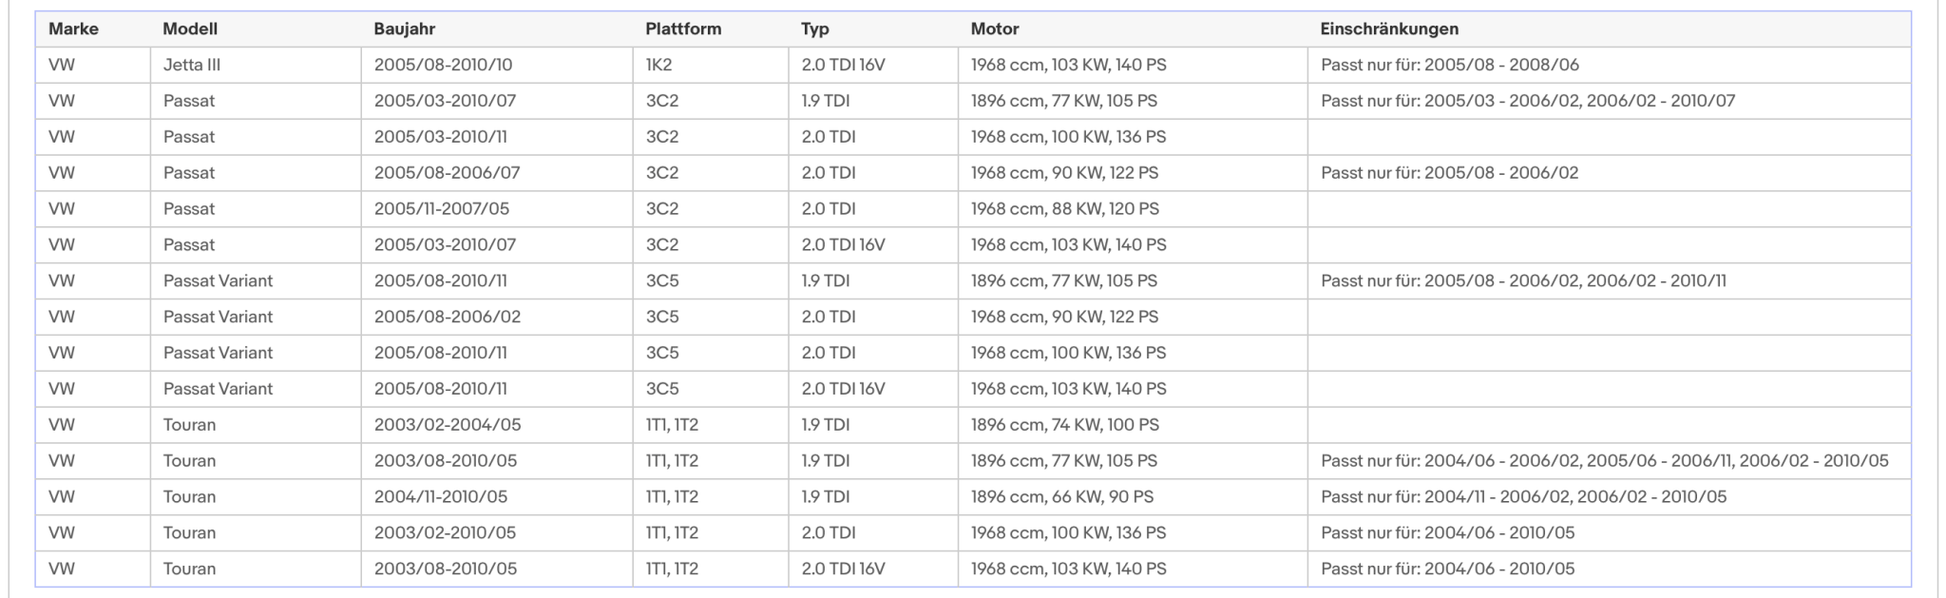Click the 2005/08-2006/07 Baujahr cell
Viewport: 1946px width, 598px height.
click(x=447, y=173)
